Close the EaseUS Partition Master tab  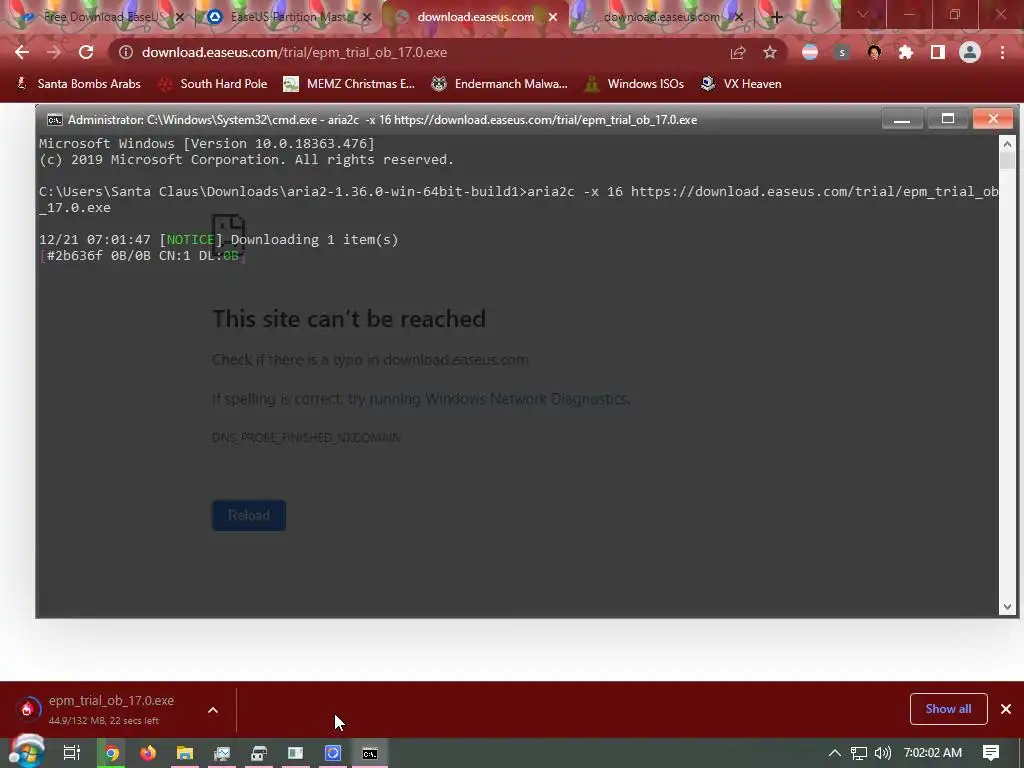coord(367,17)
